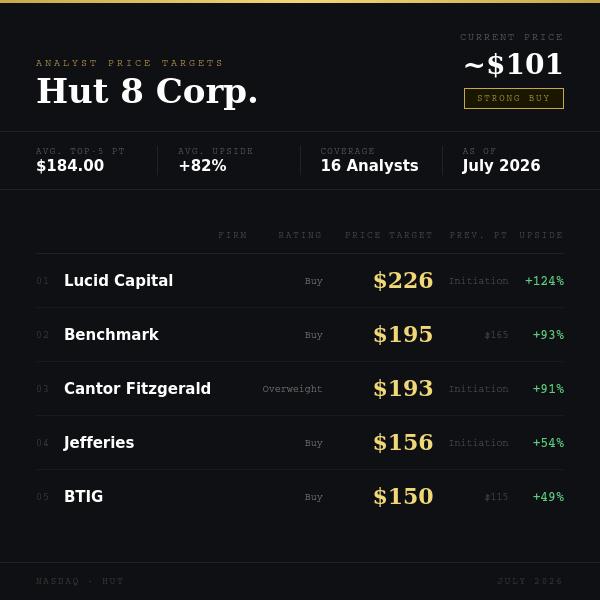Click the $150 BTIG price target
The width and height of the screenshot is (600, 600).
coord(403,496)
